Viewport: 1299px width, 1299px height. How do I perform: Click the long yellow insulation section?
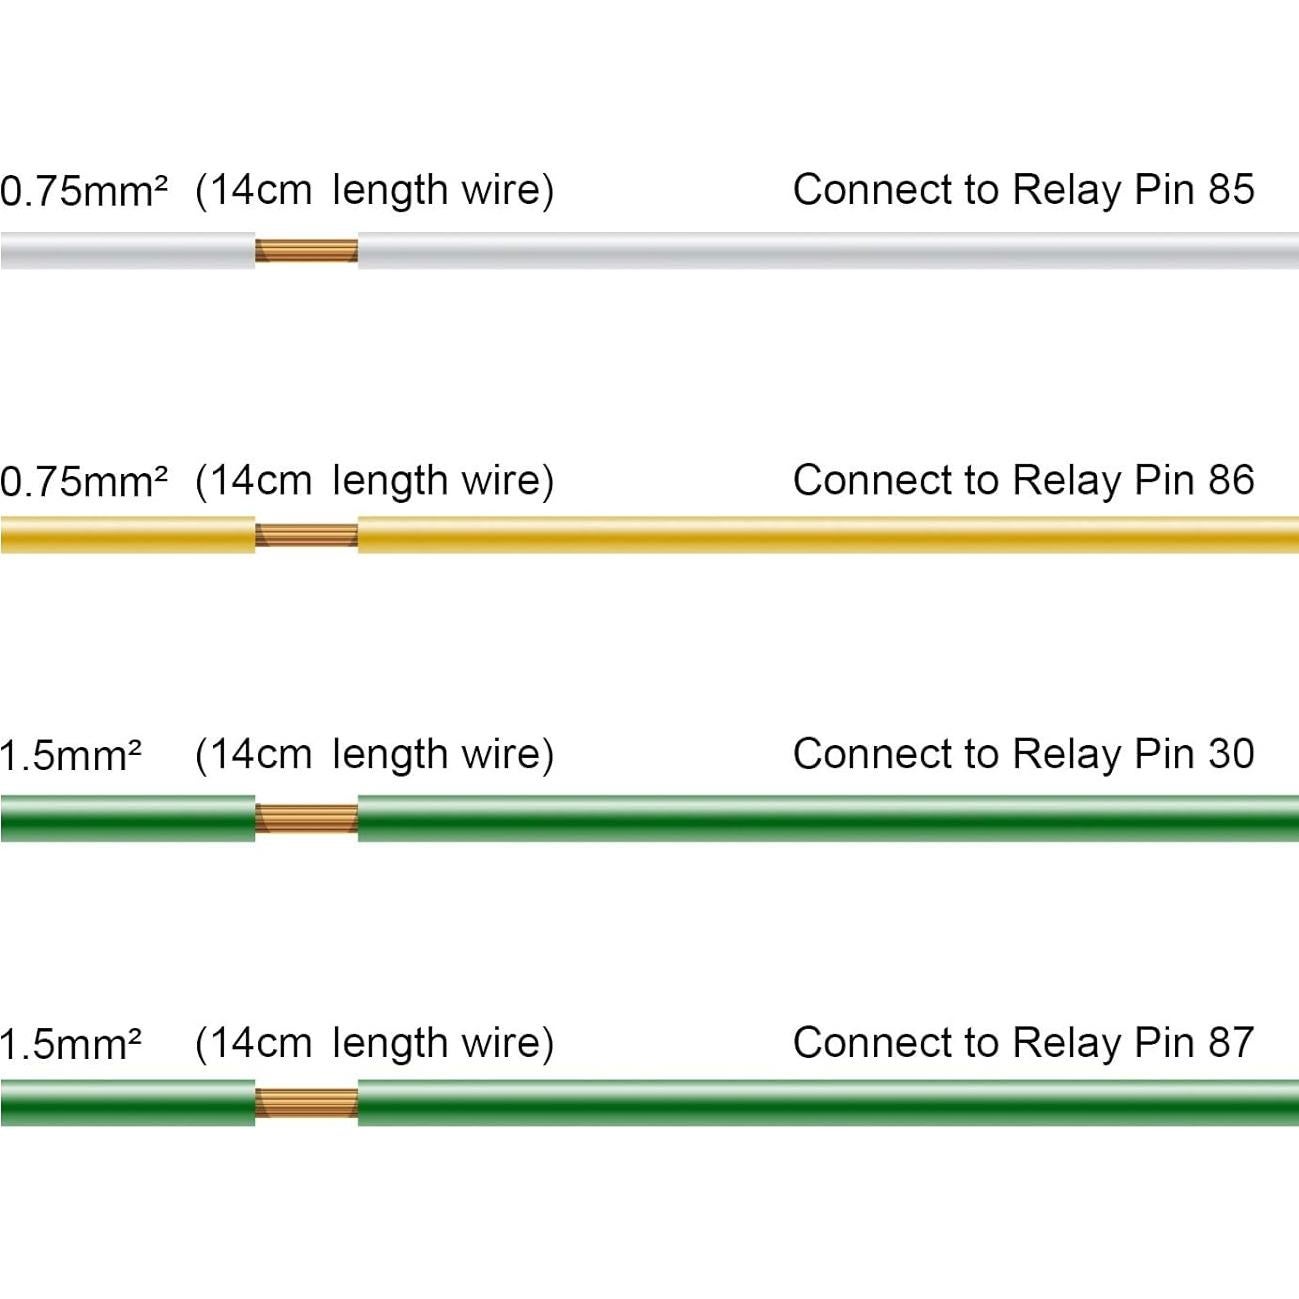pyautogui.click(x=828, y=535)
